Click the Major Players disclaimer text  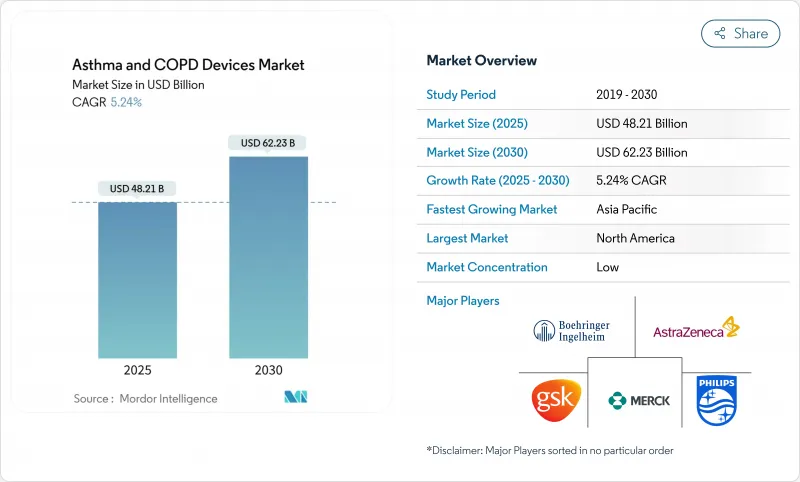click(550, 451)
